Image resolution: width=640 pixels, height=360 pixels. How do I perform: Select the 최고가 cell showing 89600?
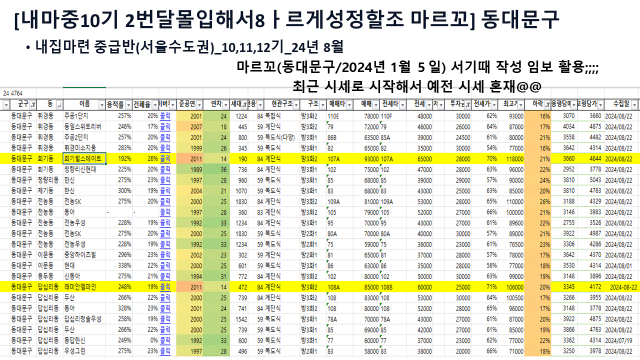tap(511, 222)
